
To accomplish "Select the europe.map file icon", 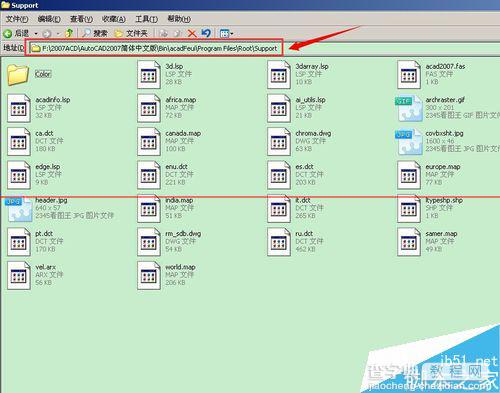I will [409, 175].
